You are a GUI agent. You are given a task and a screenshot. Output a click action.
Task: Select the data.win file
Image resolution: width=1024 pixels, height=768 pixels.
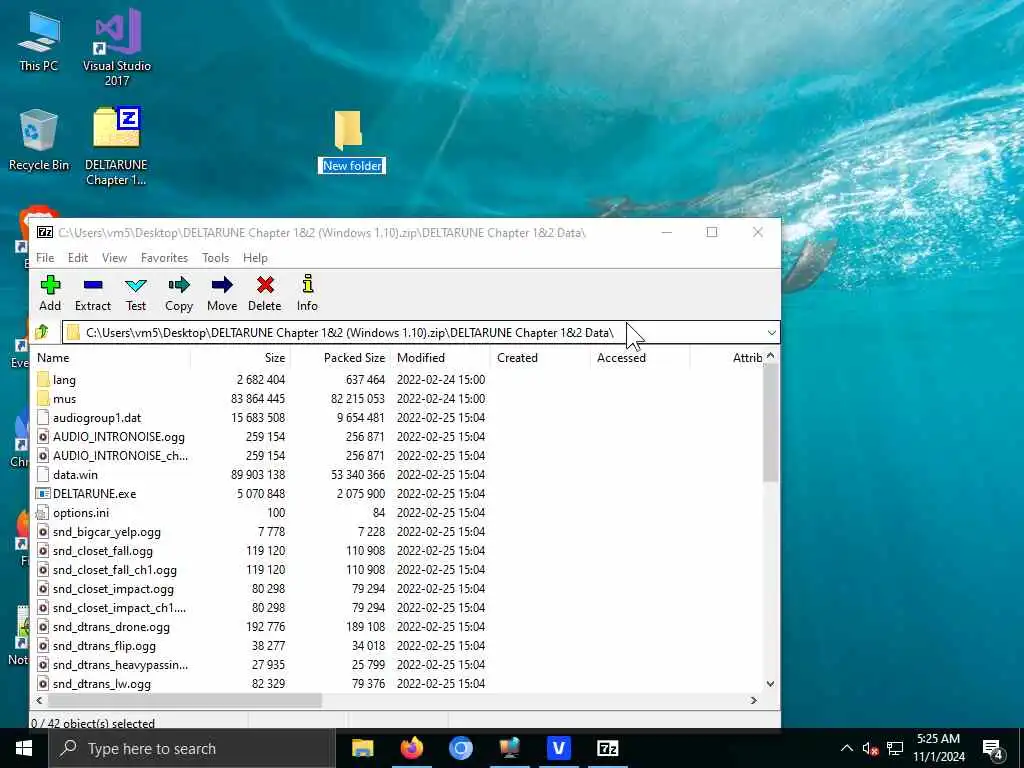point(75,475)
